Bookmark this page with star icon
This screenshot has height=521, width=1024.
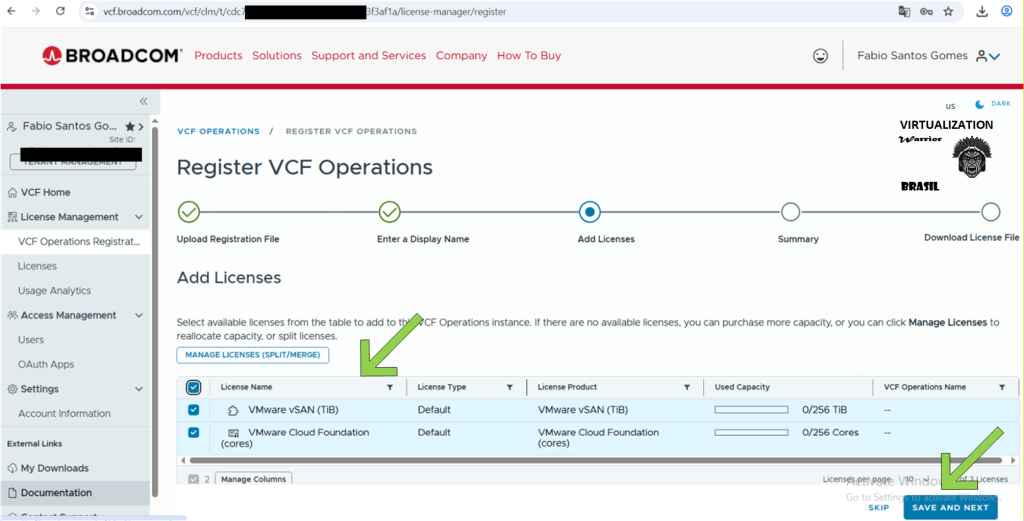pyautogui.click(x=948, y=11)
